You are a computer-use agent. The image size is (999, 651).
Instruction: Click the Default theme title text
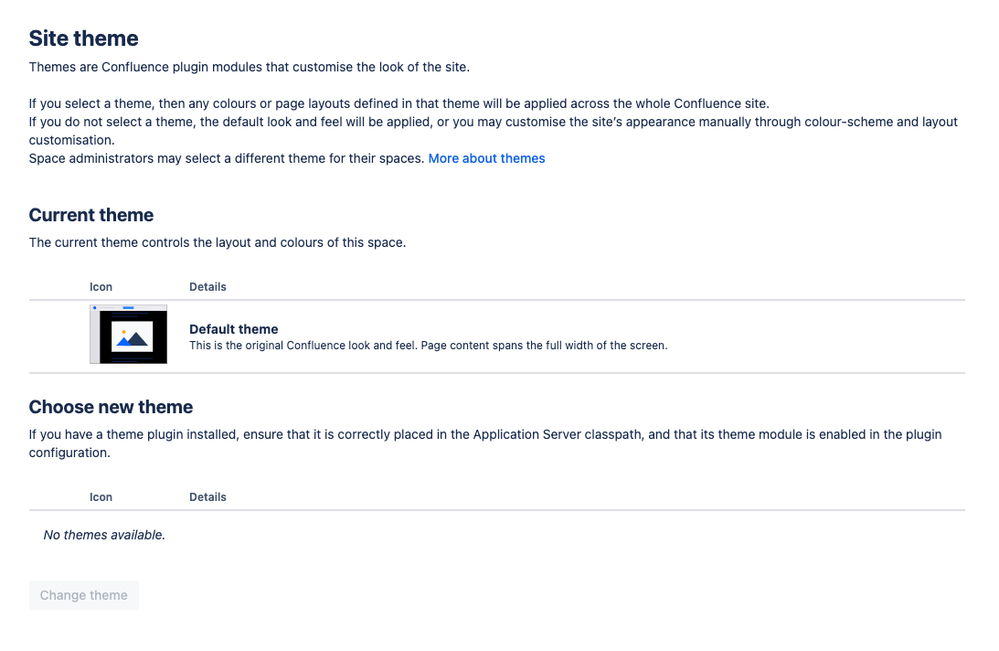[234, 329]
